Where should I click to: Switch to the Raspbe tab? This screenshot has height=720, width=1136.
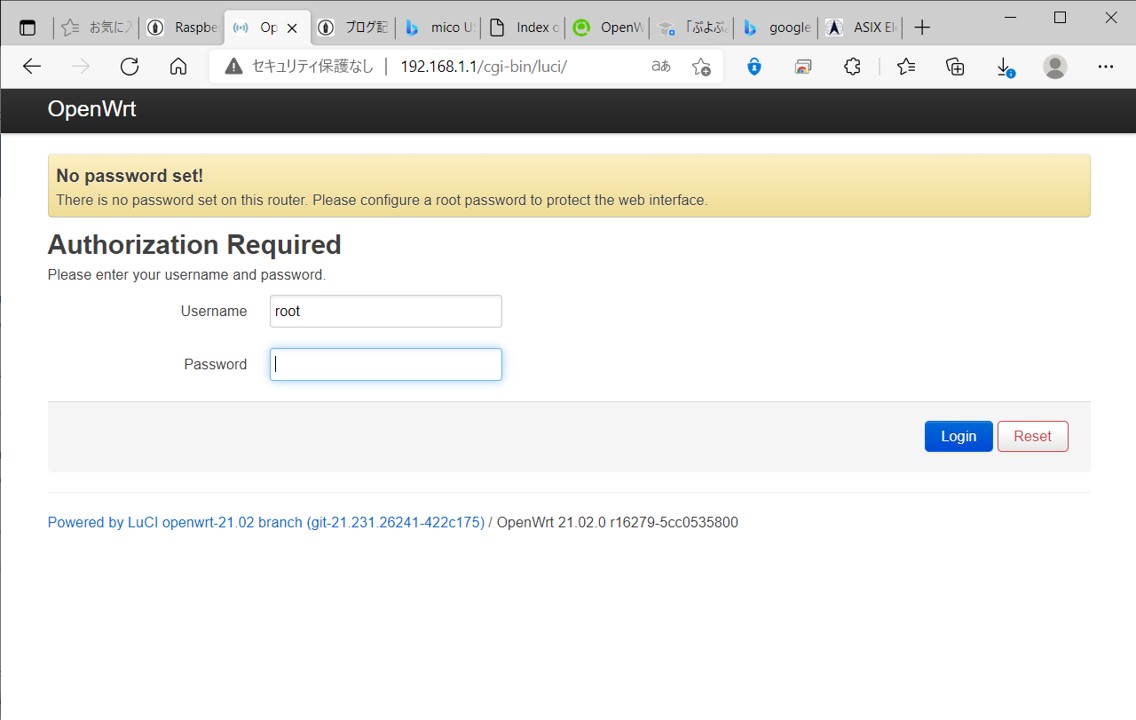(x=182, y=28)
